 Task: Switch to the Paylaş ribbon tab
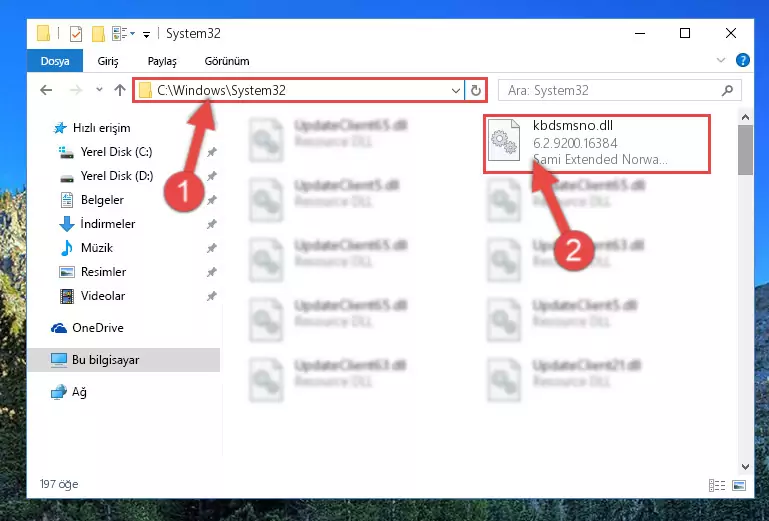[x=162, y=61]
